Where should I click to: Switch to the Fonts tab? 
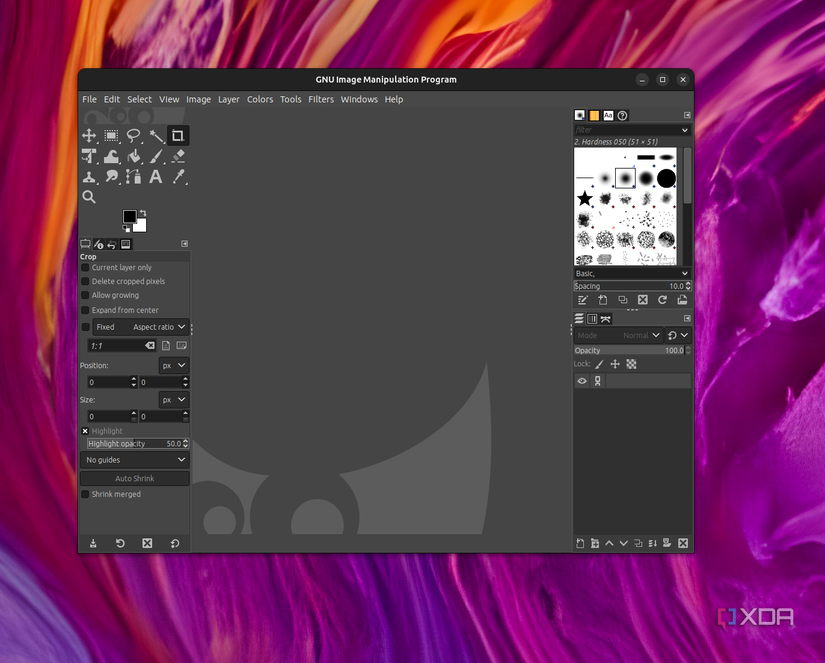click(x=608, y=115)
